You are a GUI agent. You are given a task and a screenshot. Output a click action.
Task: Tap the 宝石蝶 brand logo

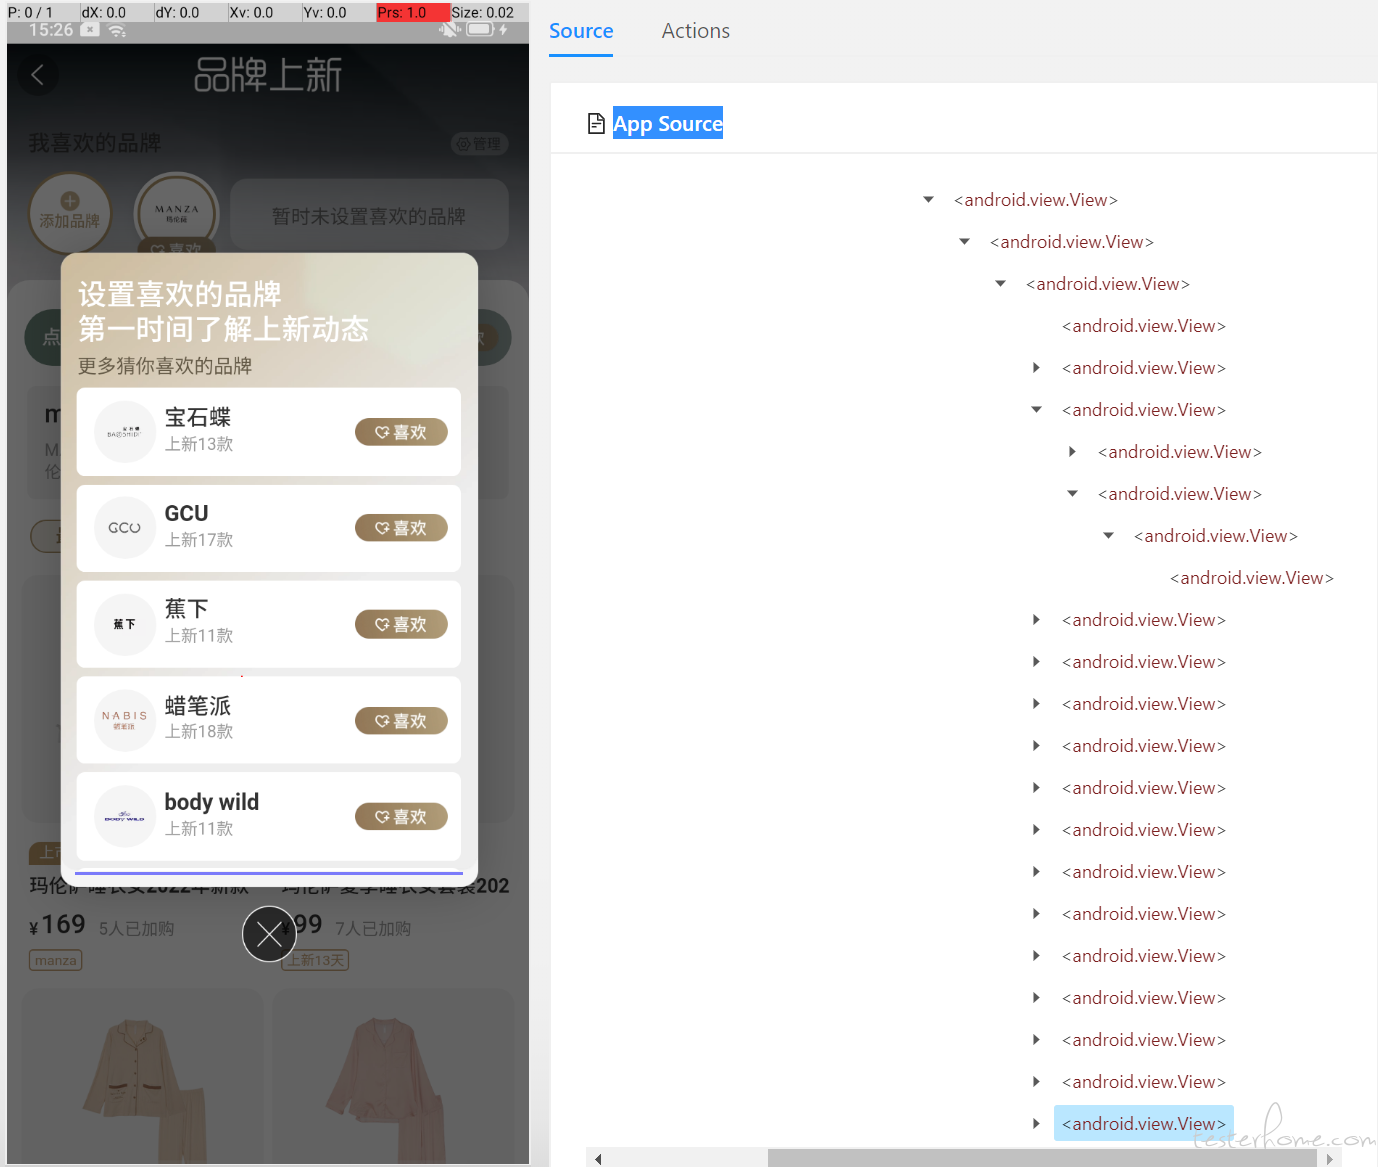pos(125,432)
